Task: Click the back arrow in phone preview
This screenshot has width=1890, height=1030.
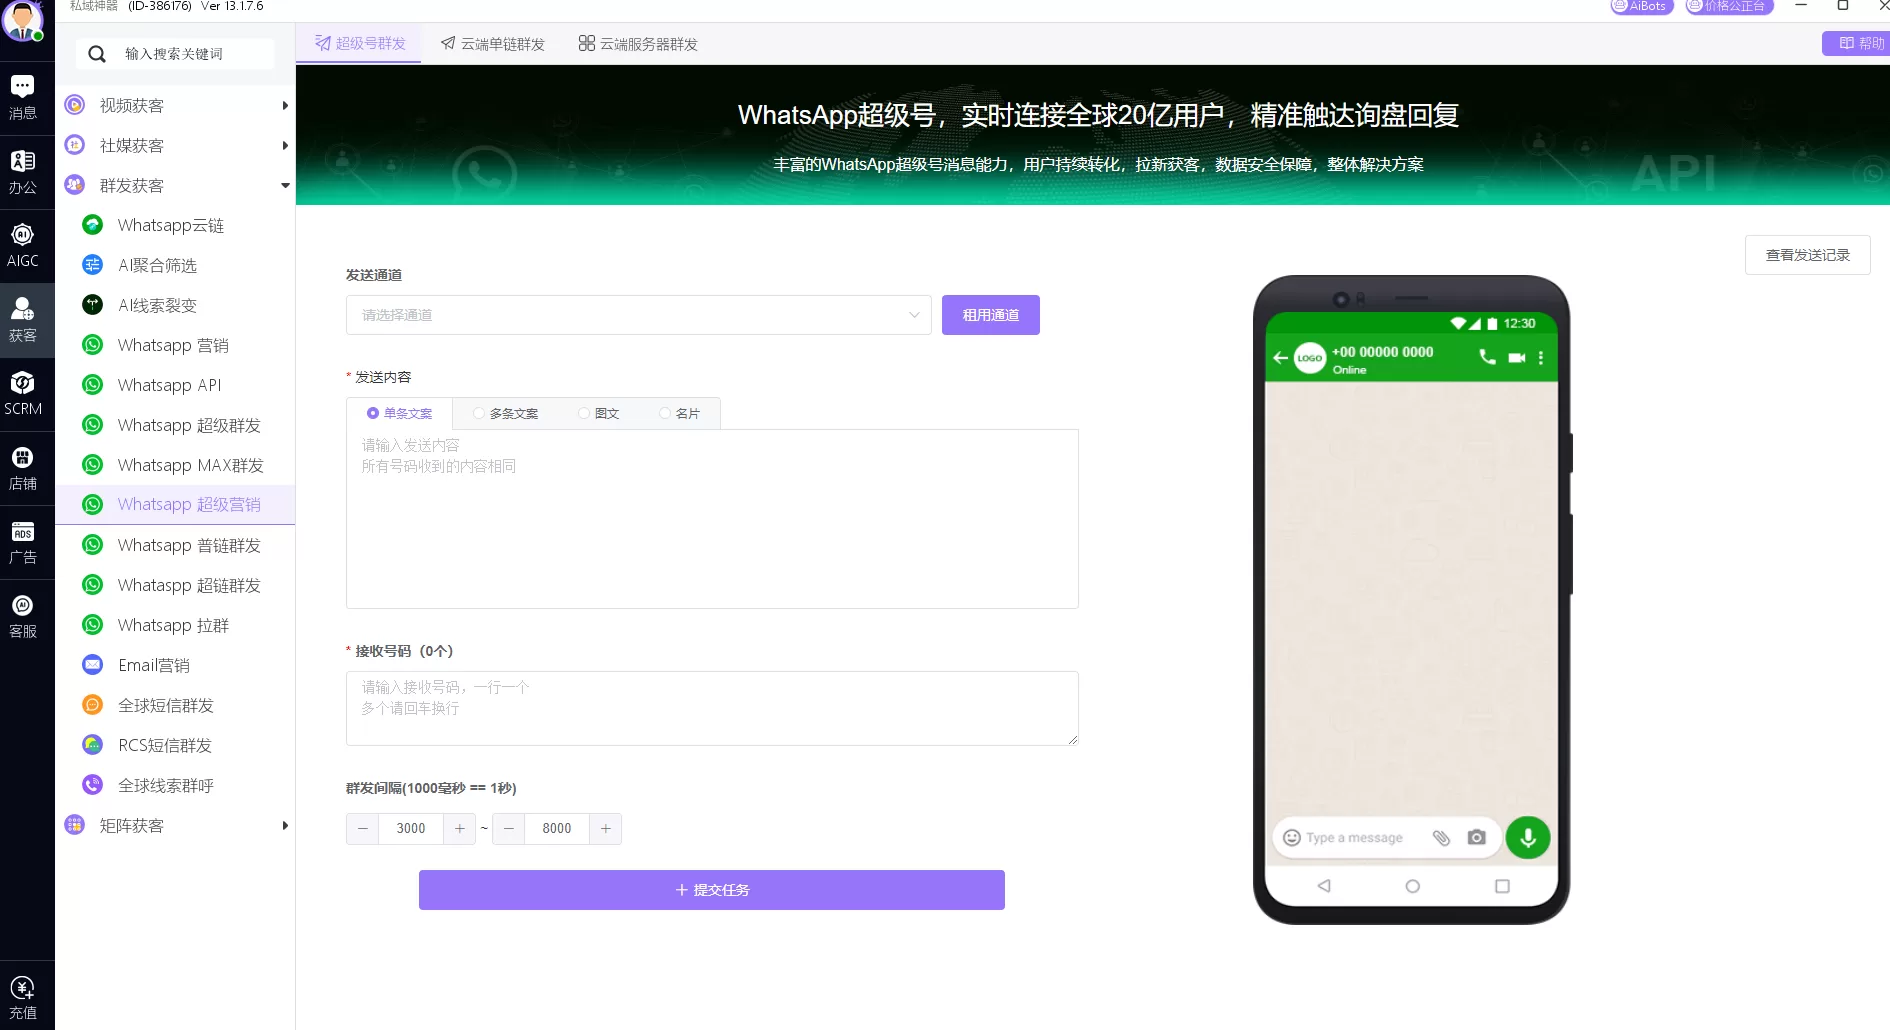Action: tap(1280, 357)
